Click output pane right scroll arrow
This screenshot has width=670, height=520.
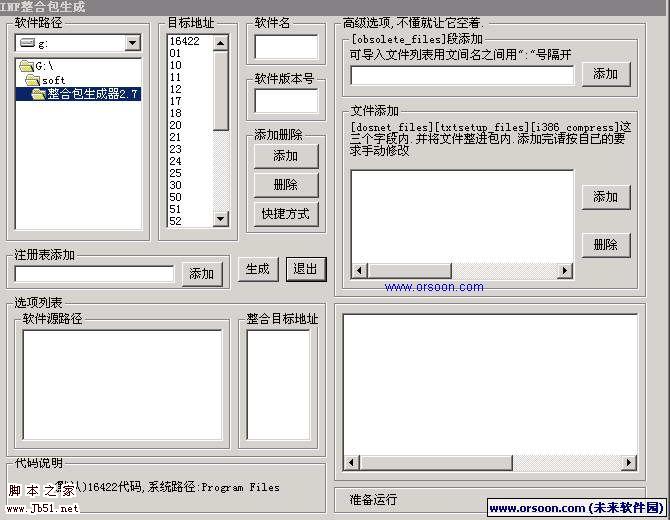point(629,463)
